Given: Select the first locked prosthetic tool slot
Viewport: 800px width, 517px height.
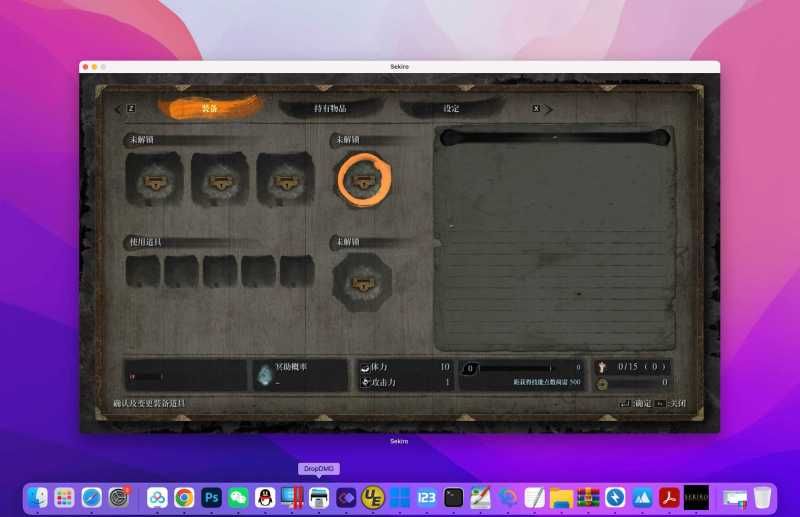Looking at the screenshot, I should pos(154,179).
